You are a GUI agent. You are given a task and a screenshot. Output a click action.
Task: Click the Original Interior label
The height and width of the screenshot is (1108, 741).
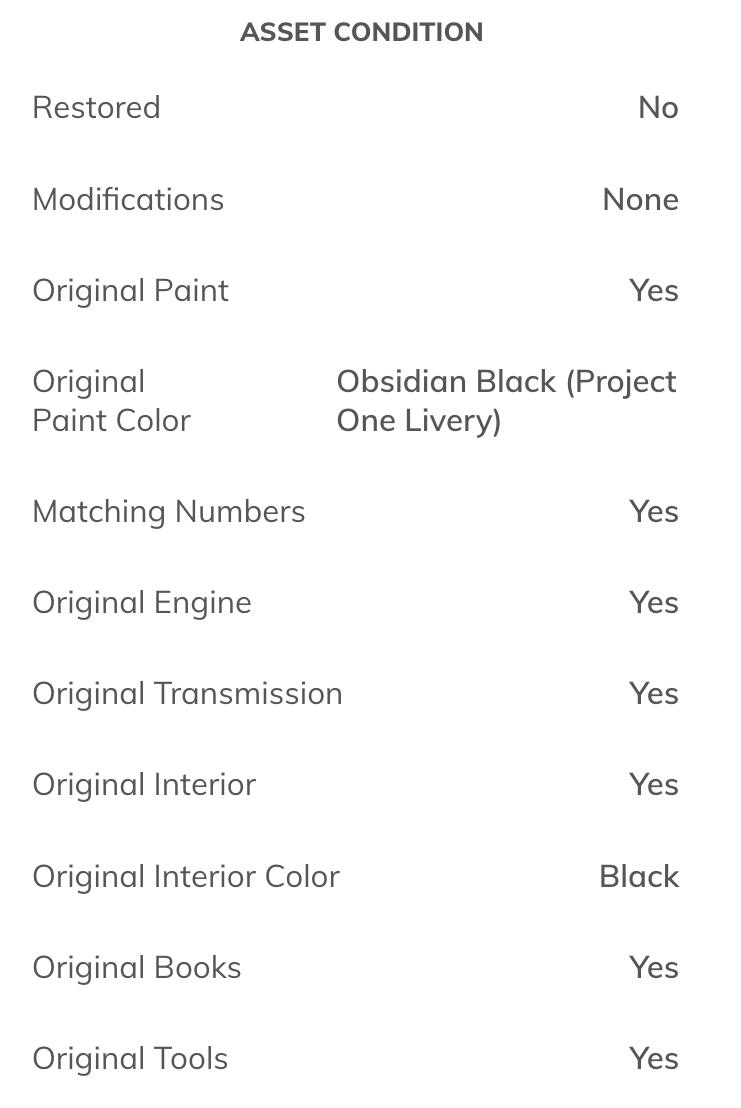coord(144,785)
